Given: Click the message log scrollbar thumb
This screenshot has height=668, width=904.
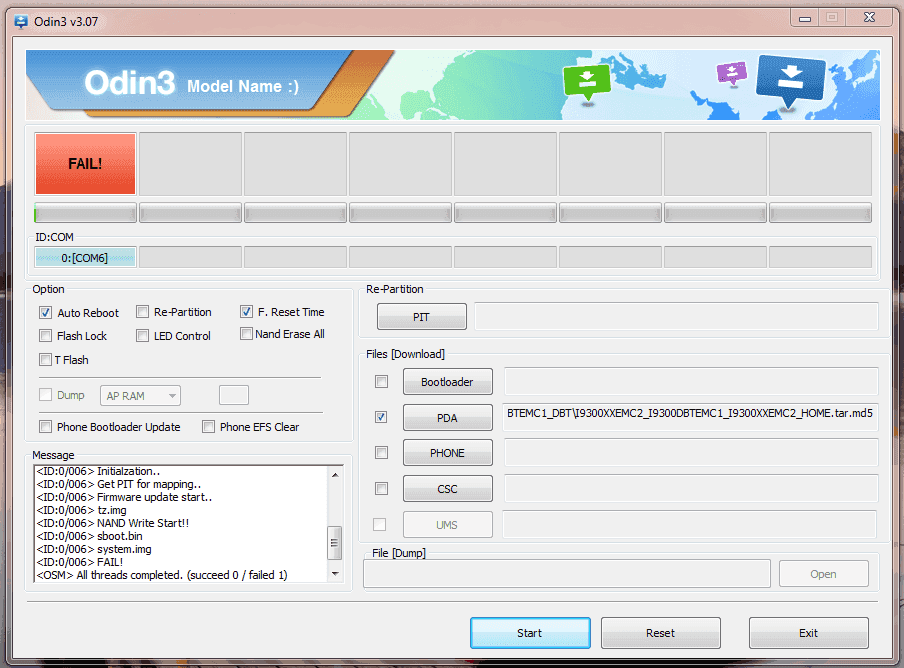Looking at the screenshot, I should (335, 542).
